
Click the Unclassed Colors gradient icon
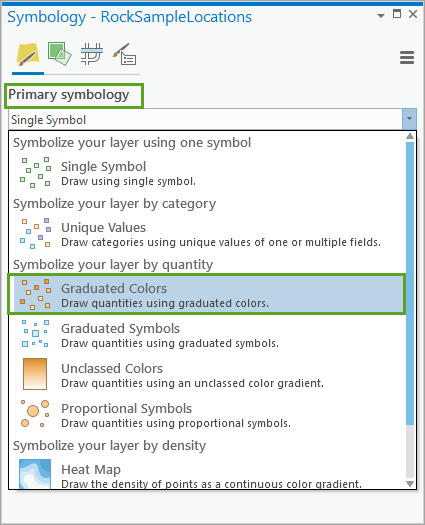(35, 374)
